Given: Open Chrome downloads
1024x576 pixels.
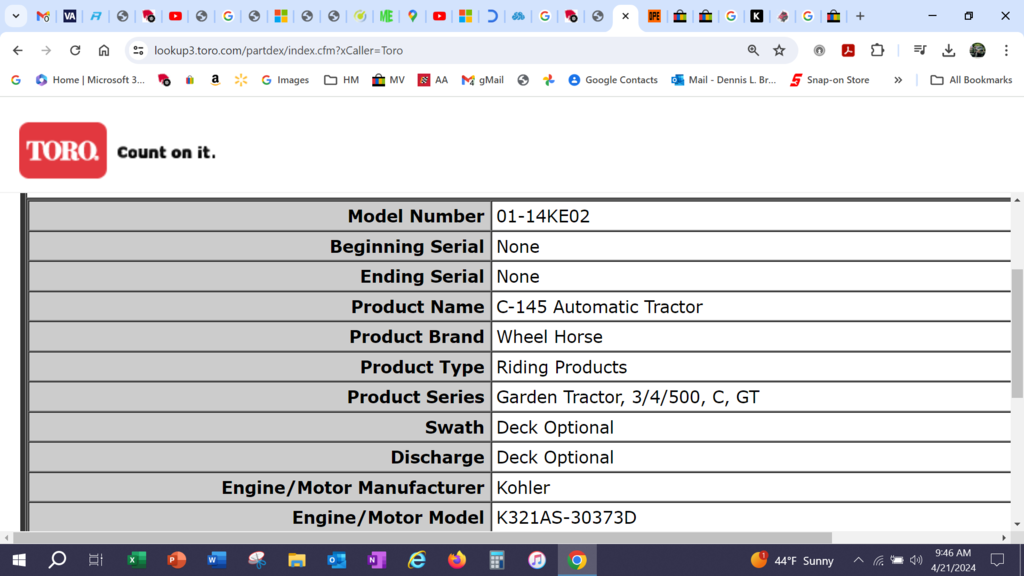Looking at the screenshot, I should (949, 50).
